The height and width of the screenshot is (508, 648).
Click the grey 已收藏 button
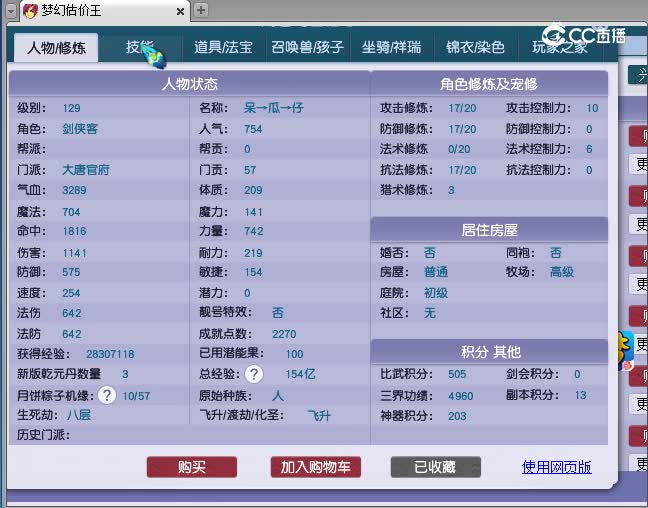click(x=436, y=467)
